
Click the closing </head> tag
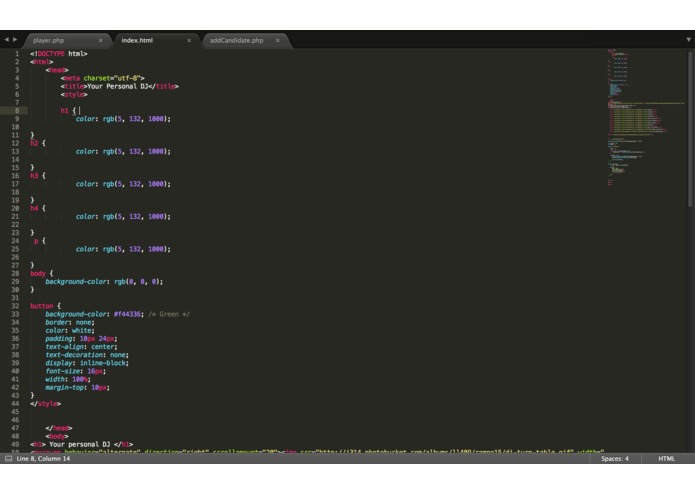click(x=59, y=428)
